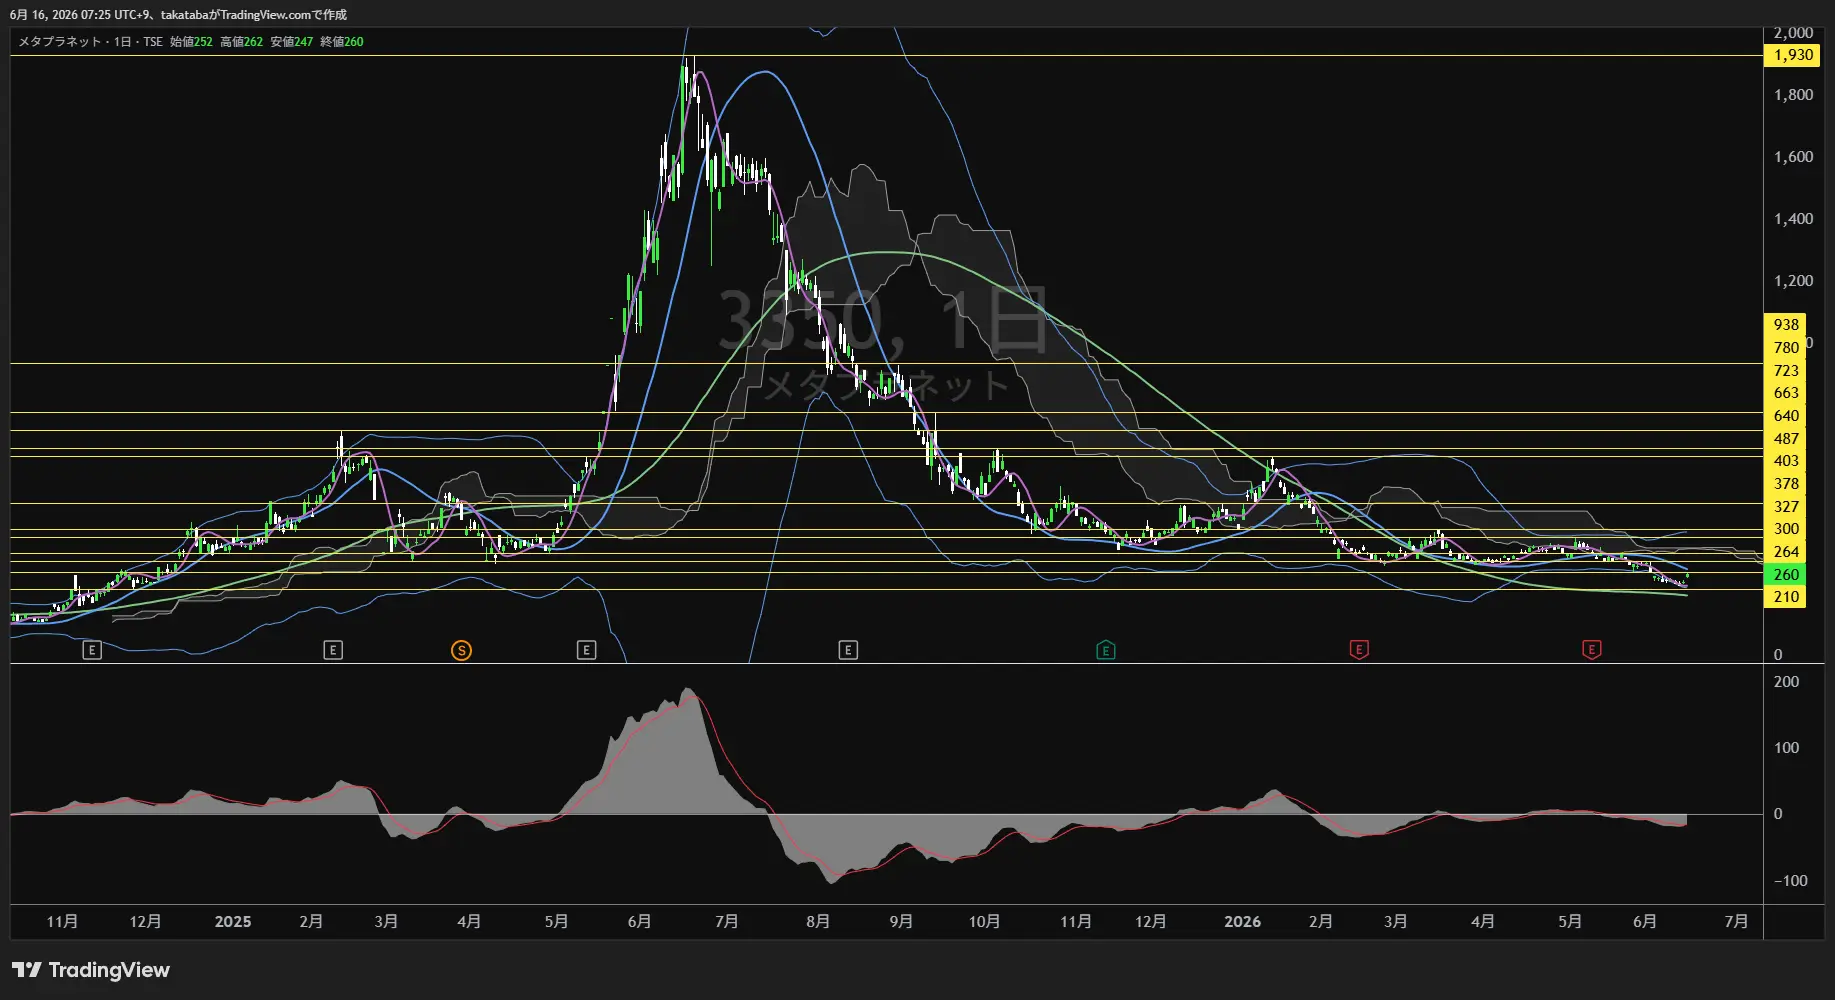
Task: Click 2,000 on the price axis
Action: (x=1793, y=33)
